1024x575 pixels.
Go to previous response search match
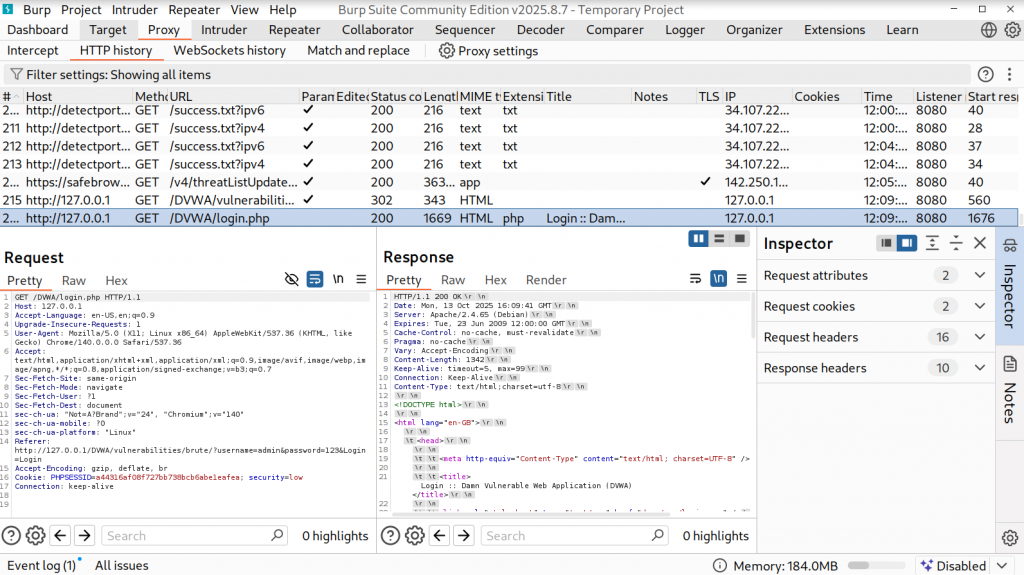click(440, 536)
